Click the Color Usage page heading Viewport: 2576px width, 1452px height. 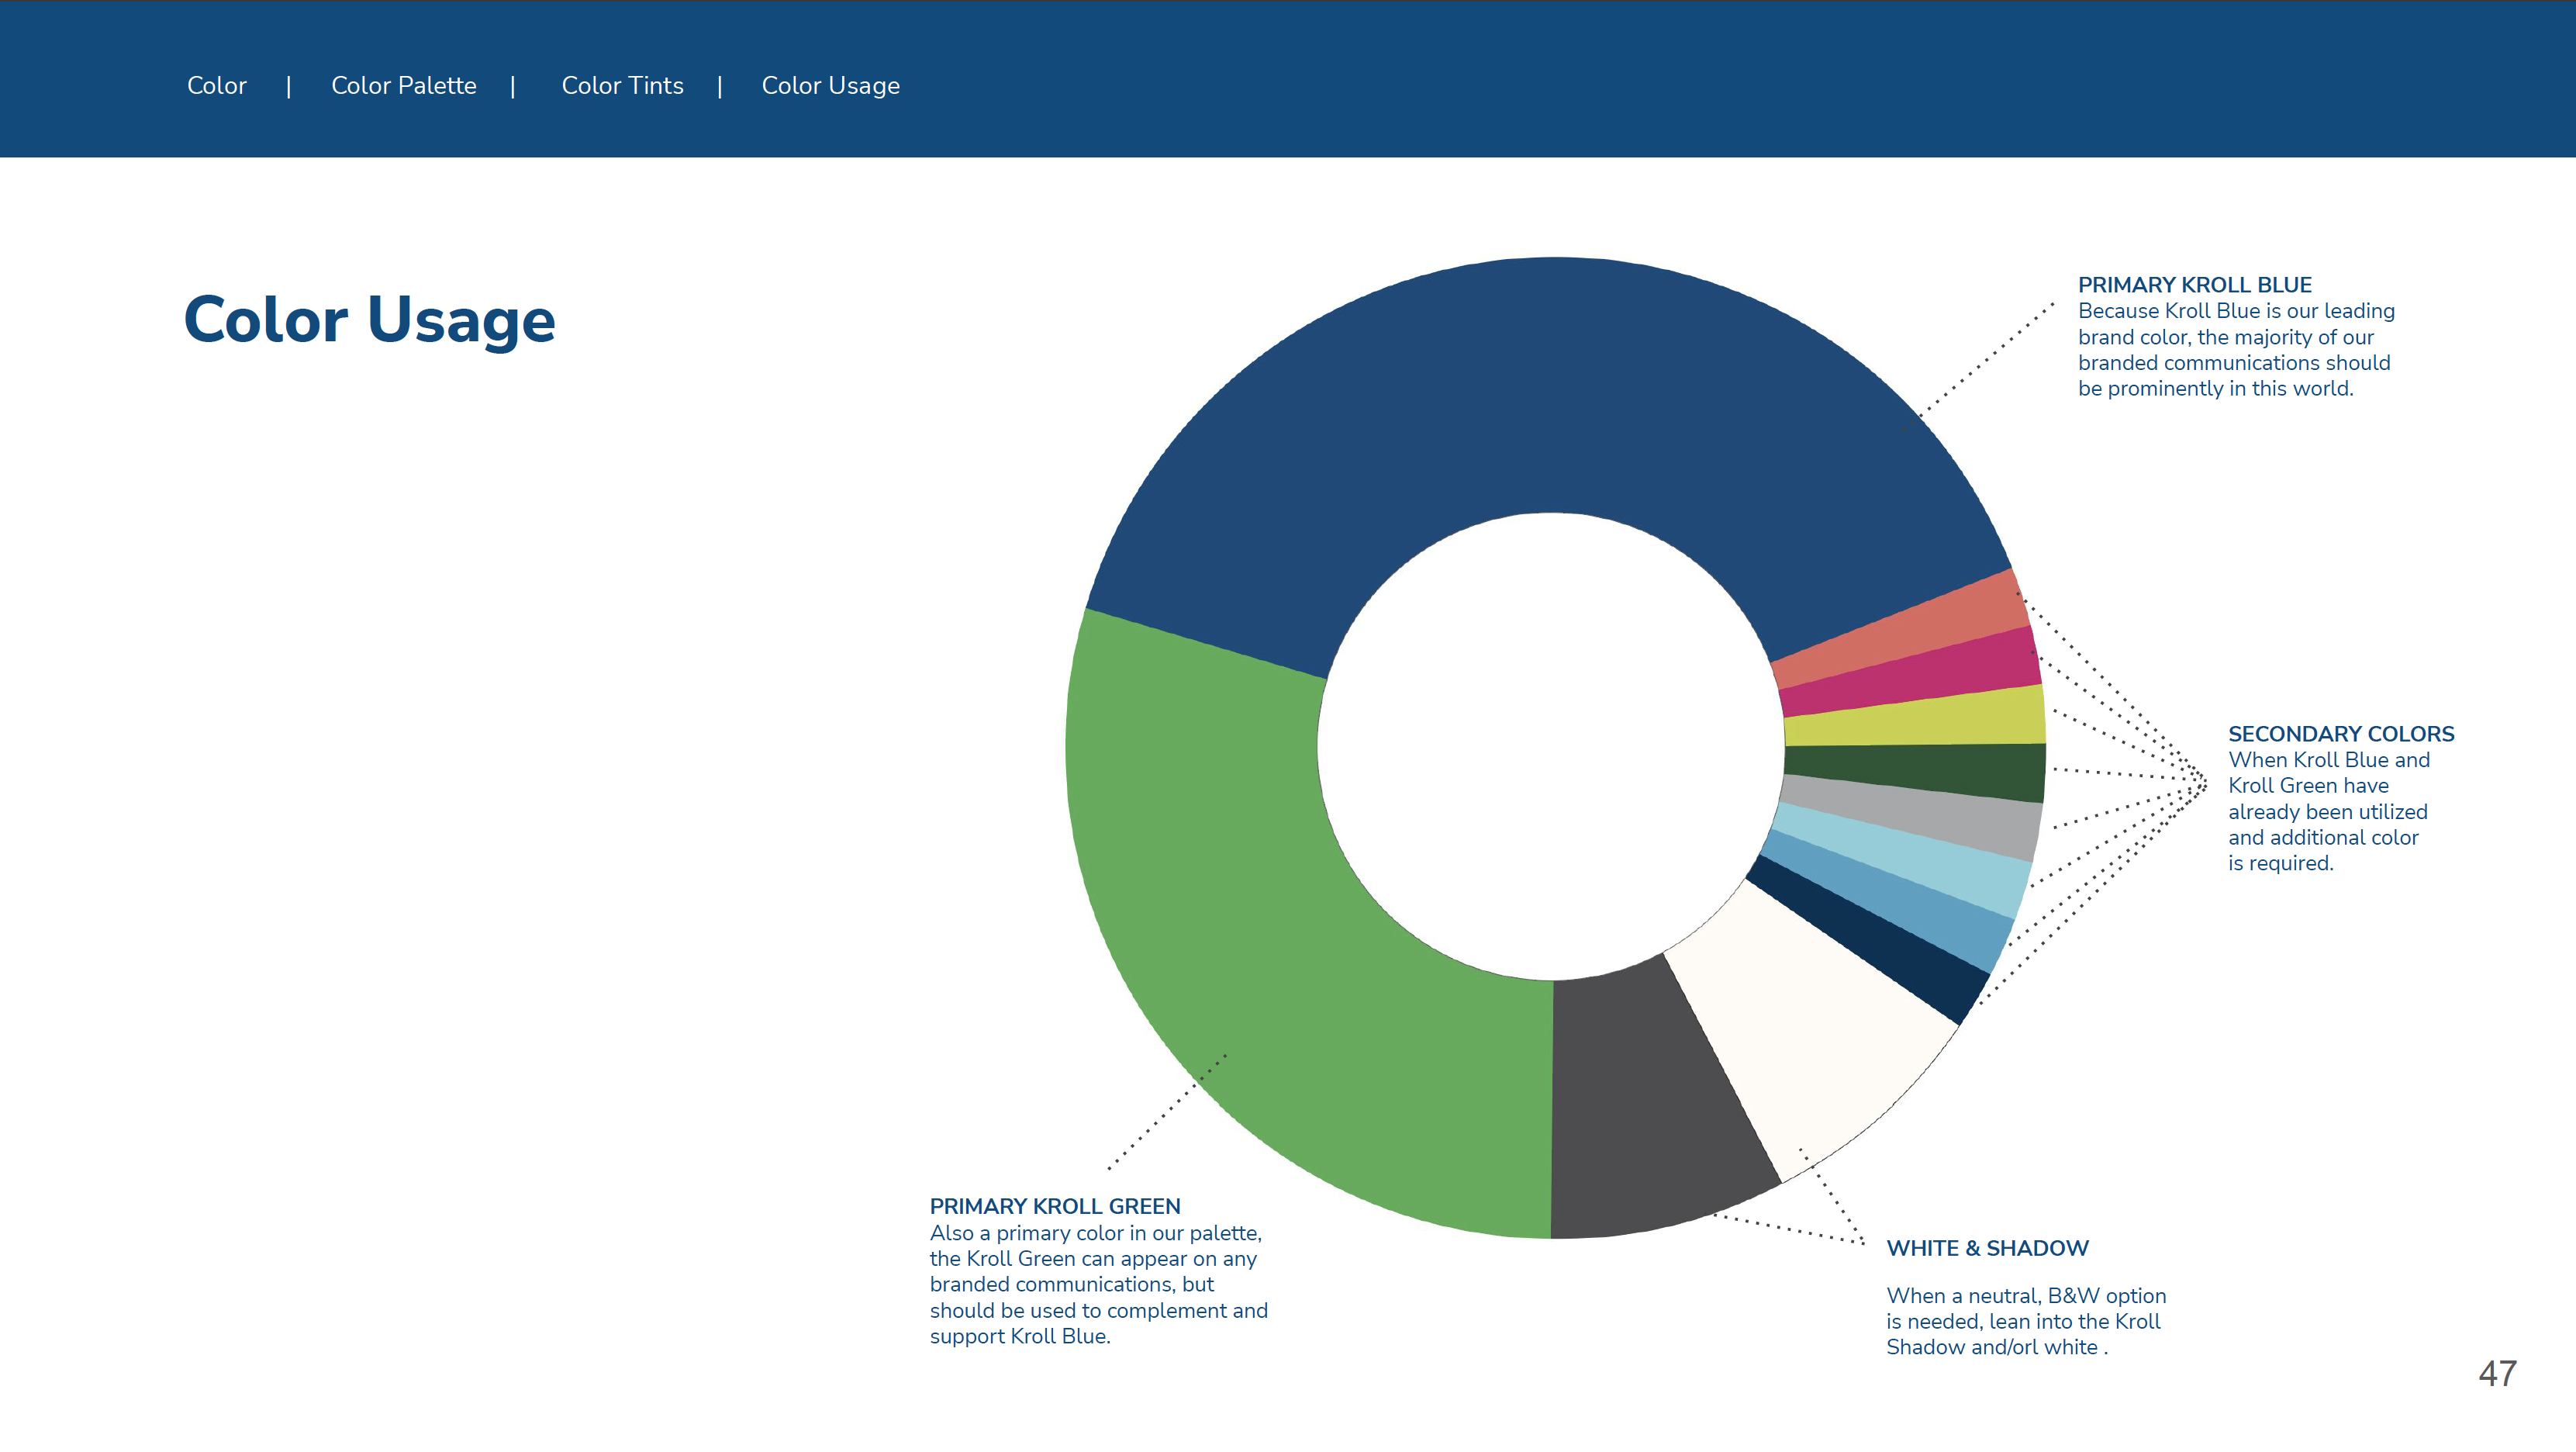tap(369, 320)
